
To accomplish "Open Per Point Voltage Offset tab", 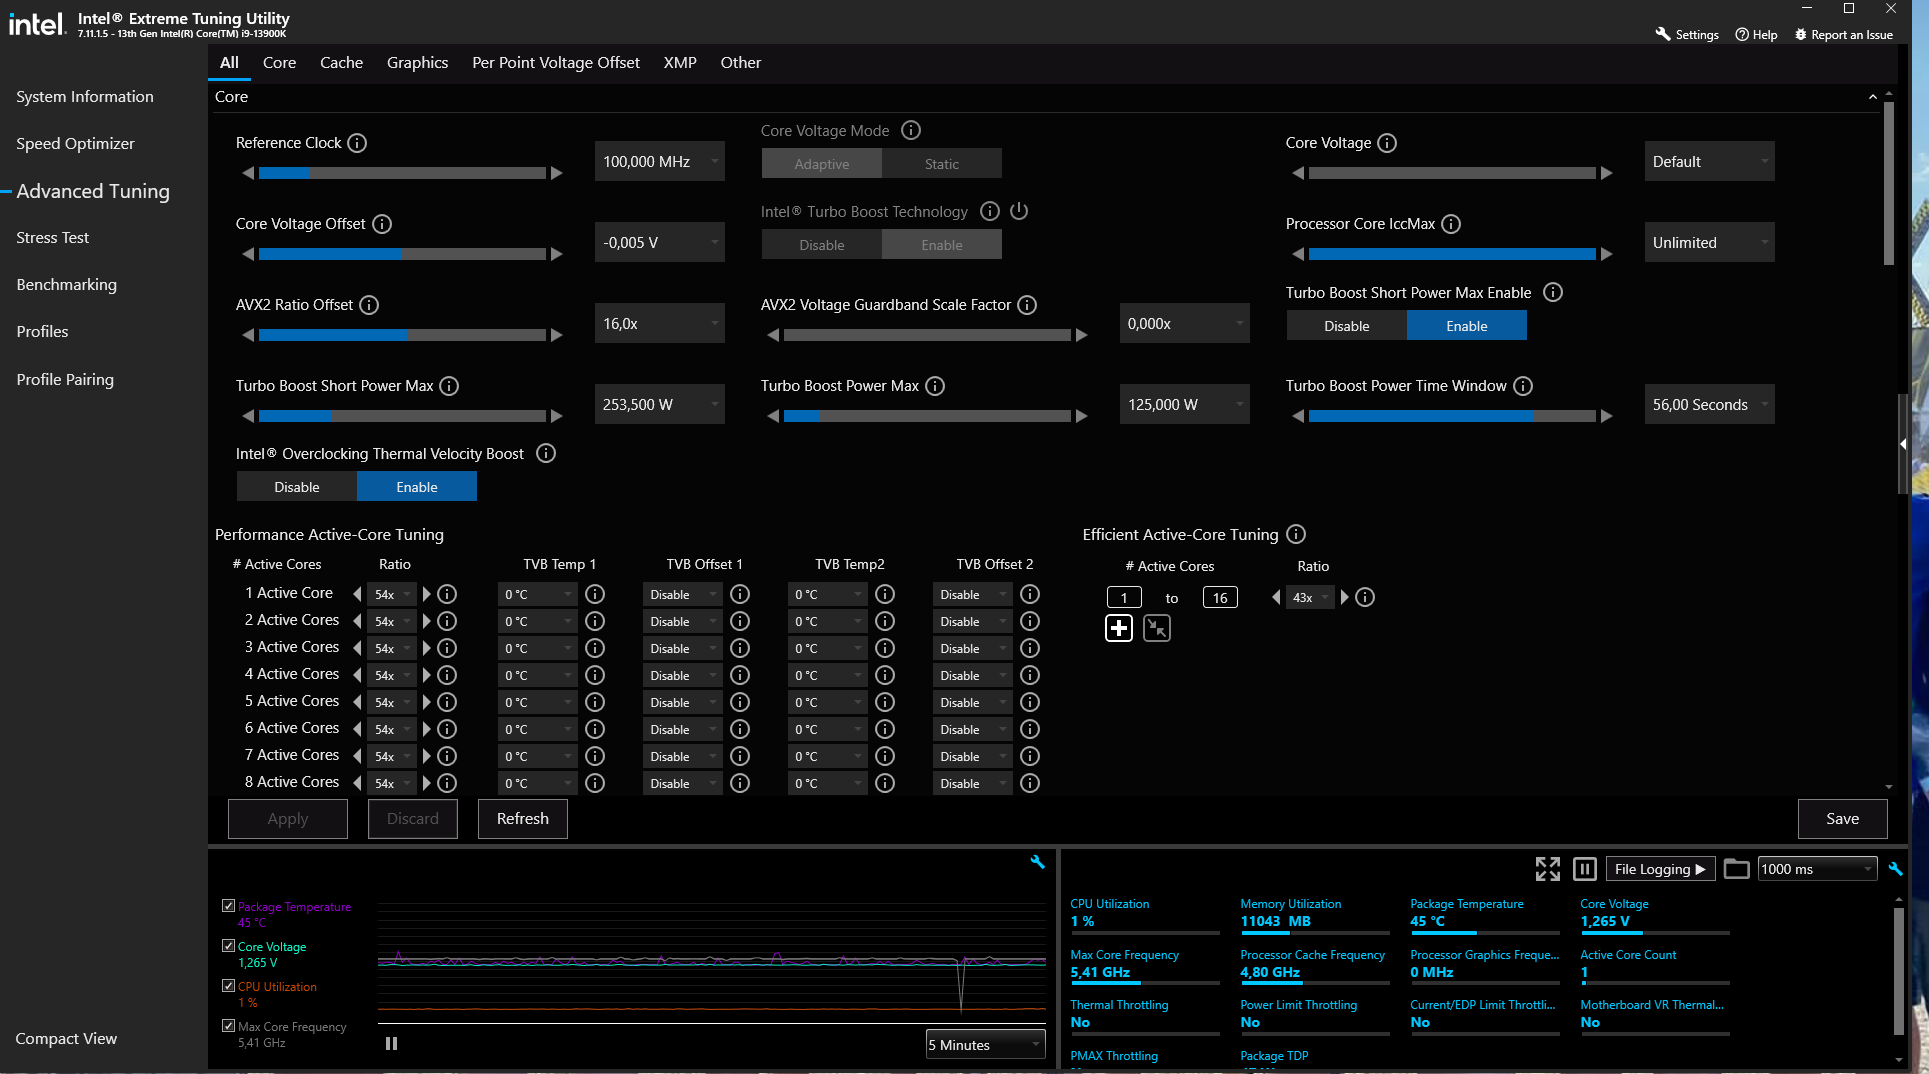I will tap(556, 62).
